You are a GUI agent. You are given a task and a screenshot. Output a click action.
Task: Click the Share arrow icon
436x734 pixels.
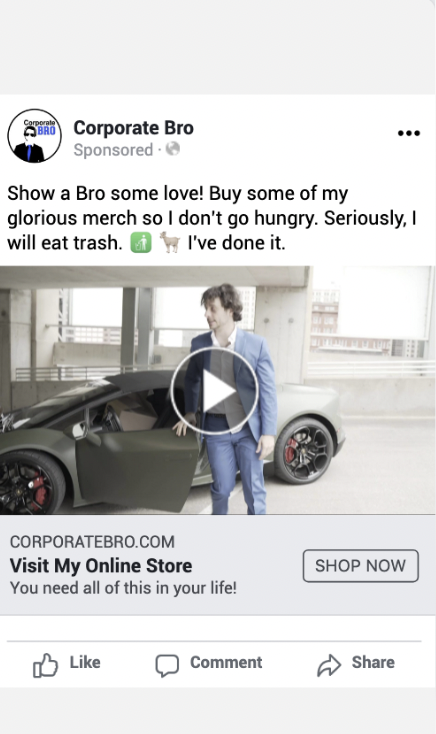tap(329, 665)
